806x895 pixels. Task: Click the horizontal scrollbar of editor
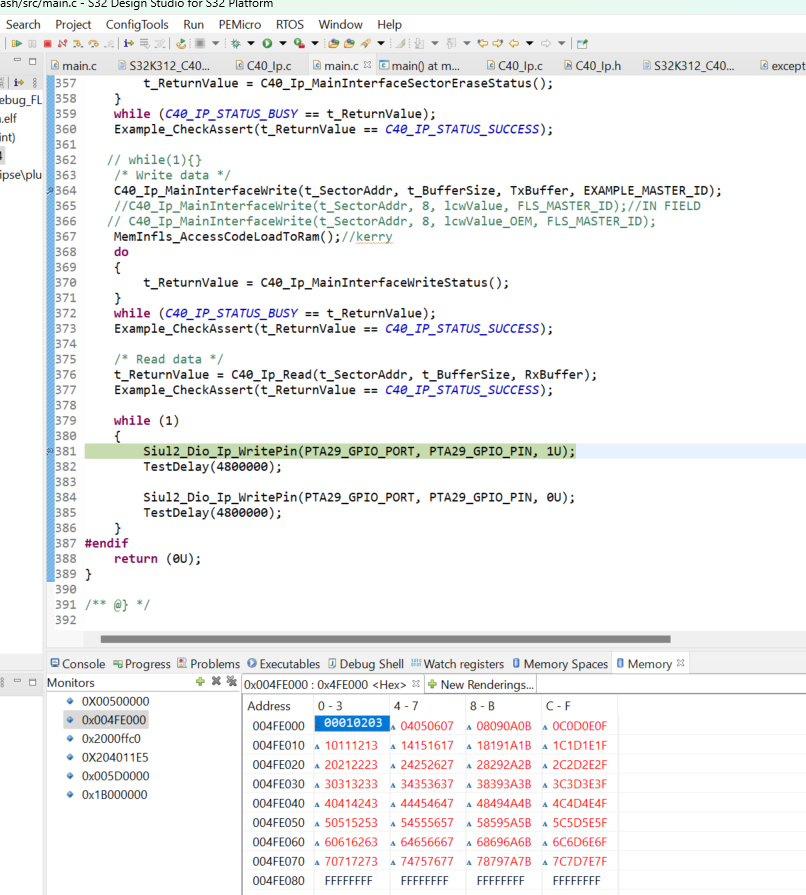tap(385, 639)
